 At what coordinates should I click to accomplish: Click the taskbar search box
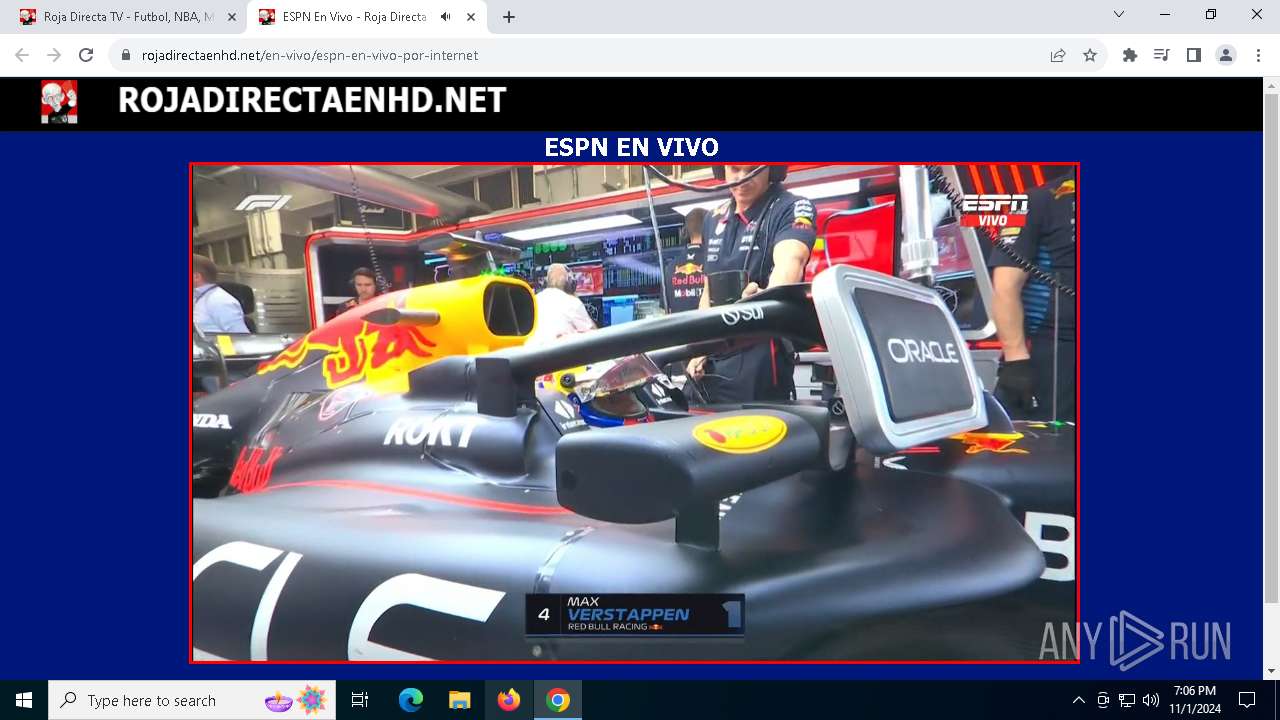coord(192,700)
